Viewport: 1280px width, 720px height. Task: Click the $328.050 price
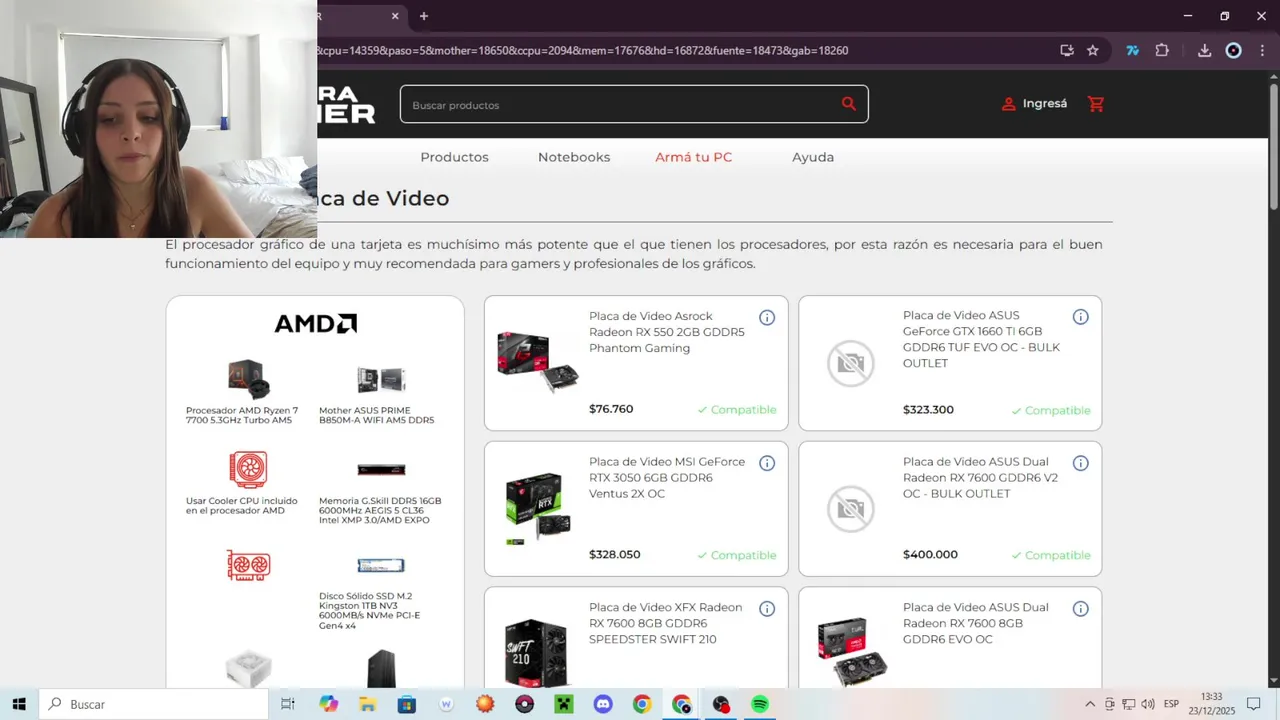pyautogui.click(x=615, y=555)
